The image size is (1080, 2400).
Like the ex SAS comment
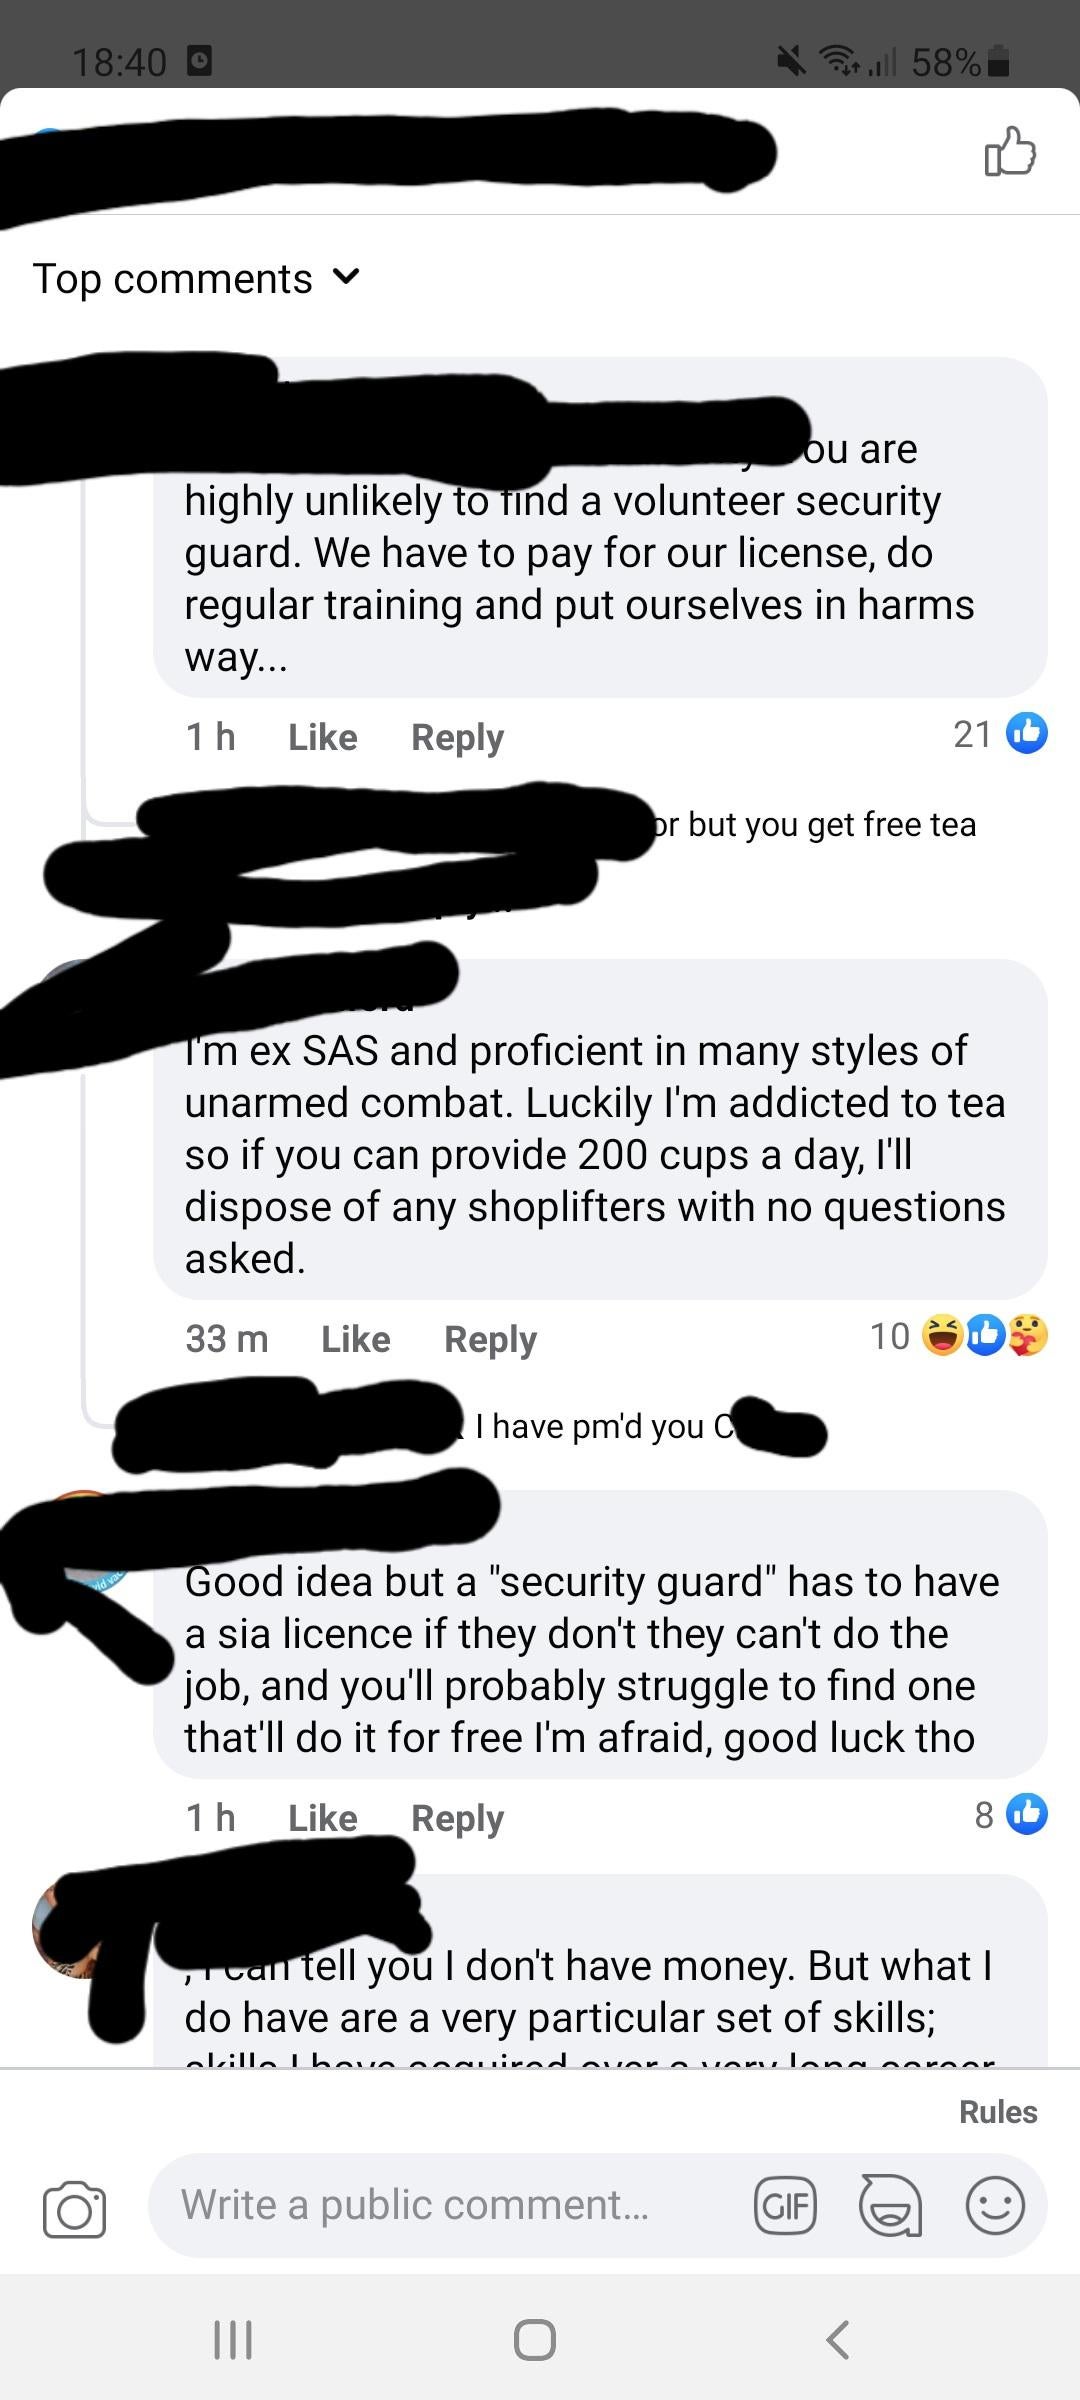pos(355,1339)
